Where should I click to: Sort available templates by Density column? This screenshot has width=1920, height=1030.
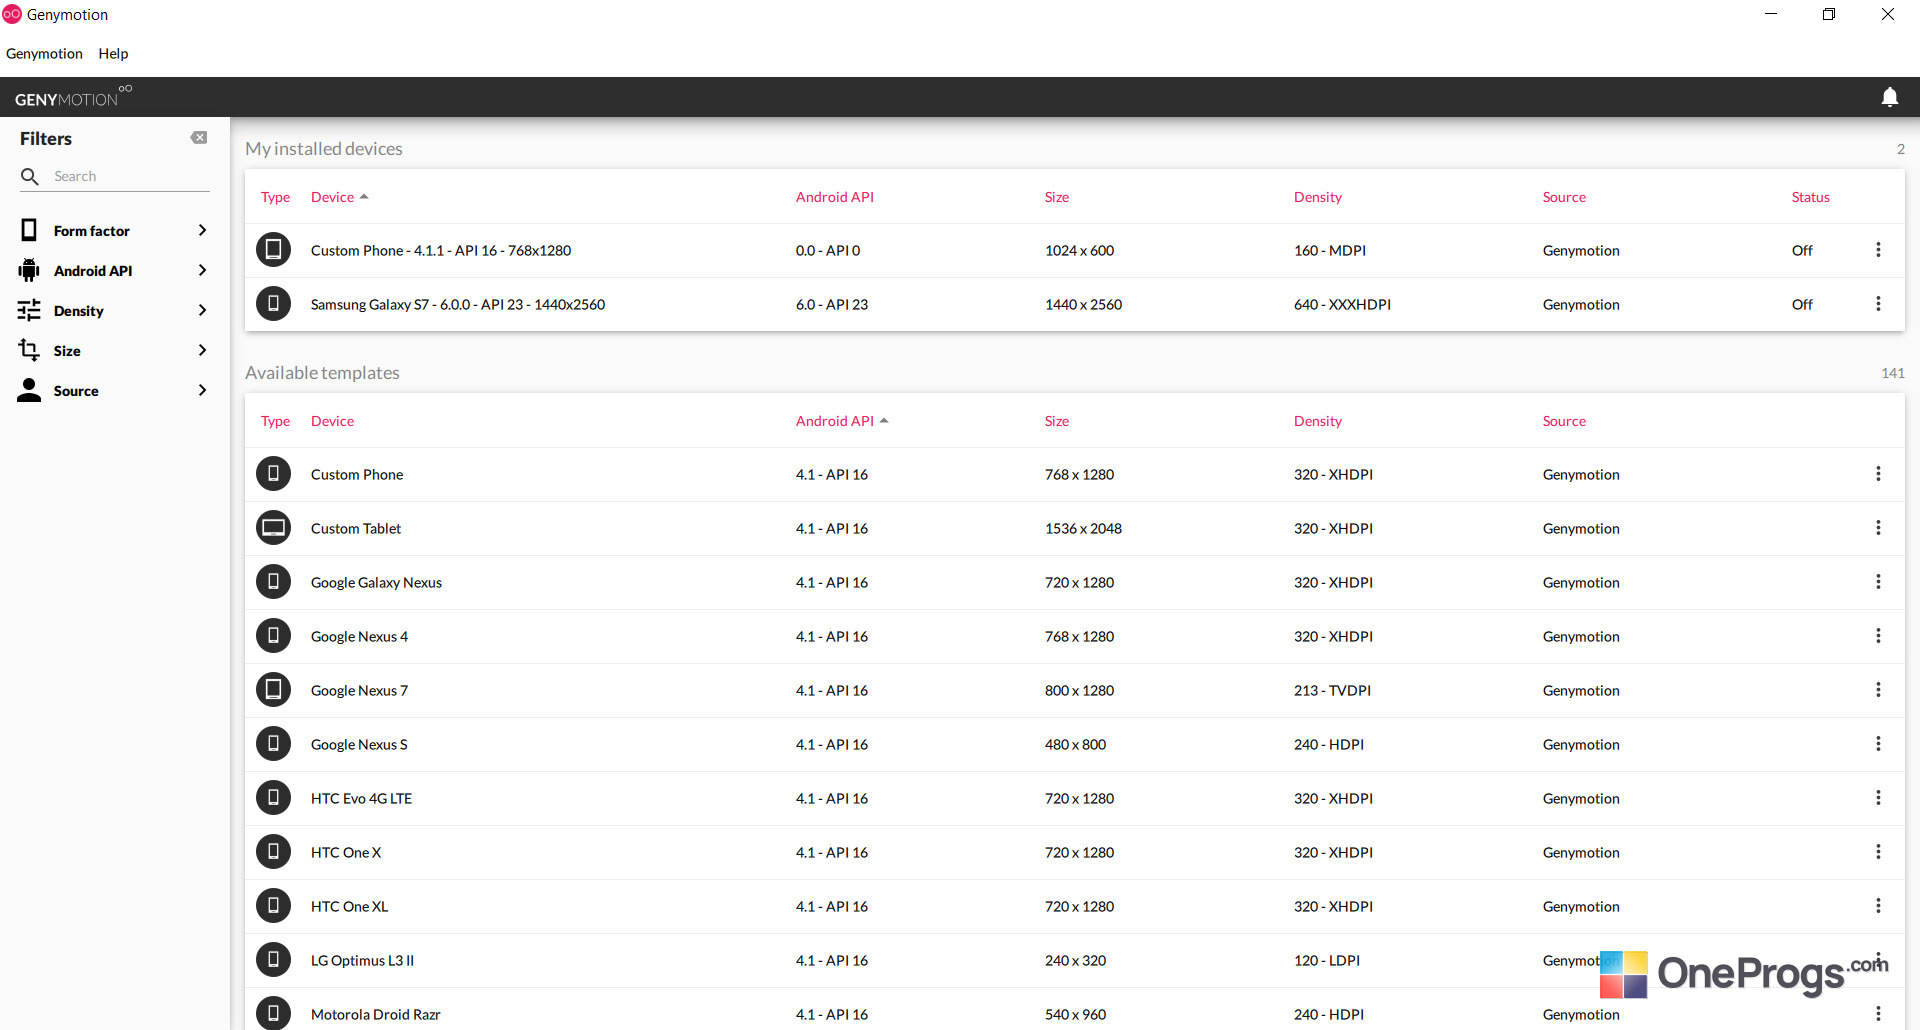[1318, 421]
